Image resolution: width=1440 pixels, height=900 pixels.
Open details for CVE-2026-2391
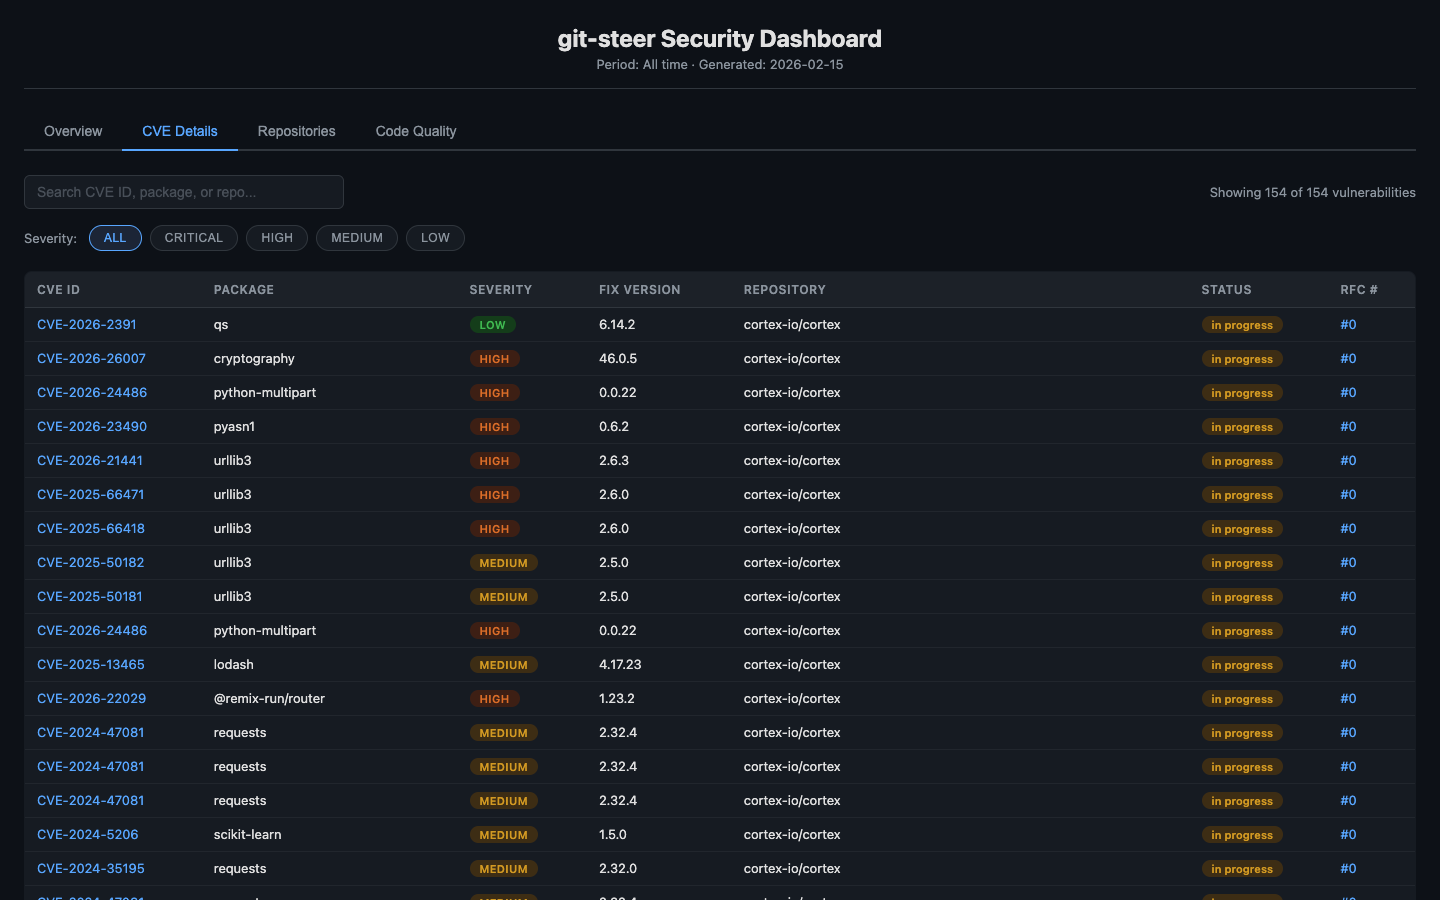(86, 324)
